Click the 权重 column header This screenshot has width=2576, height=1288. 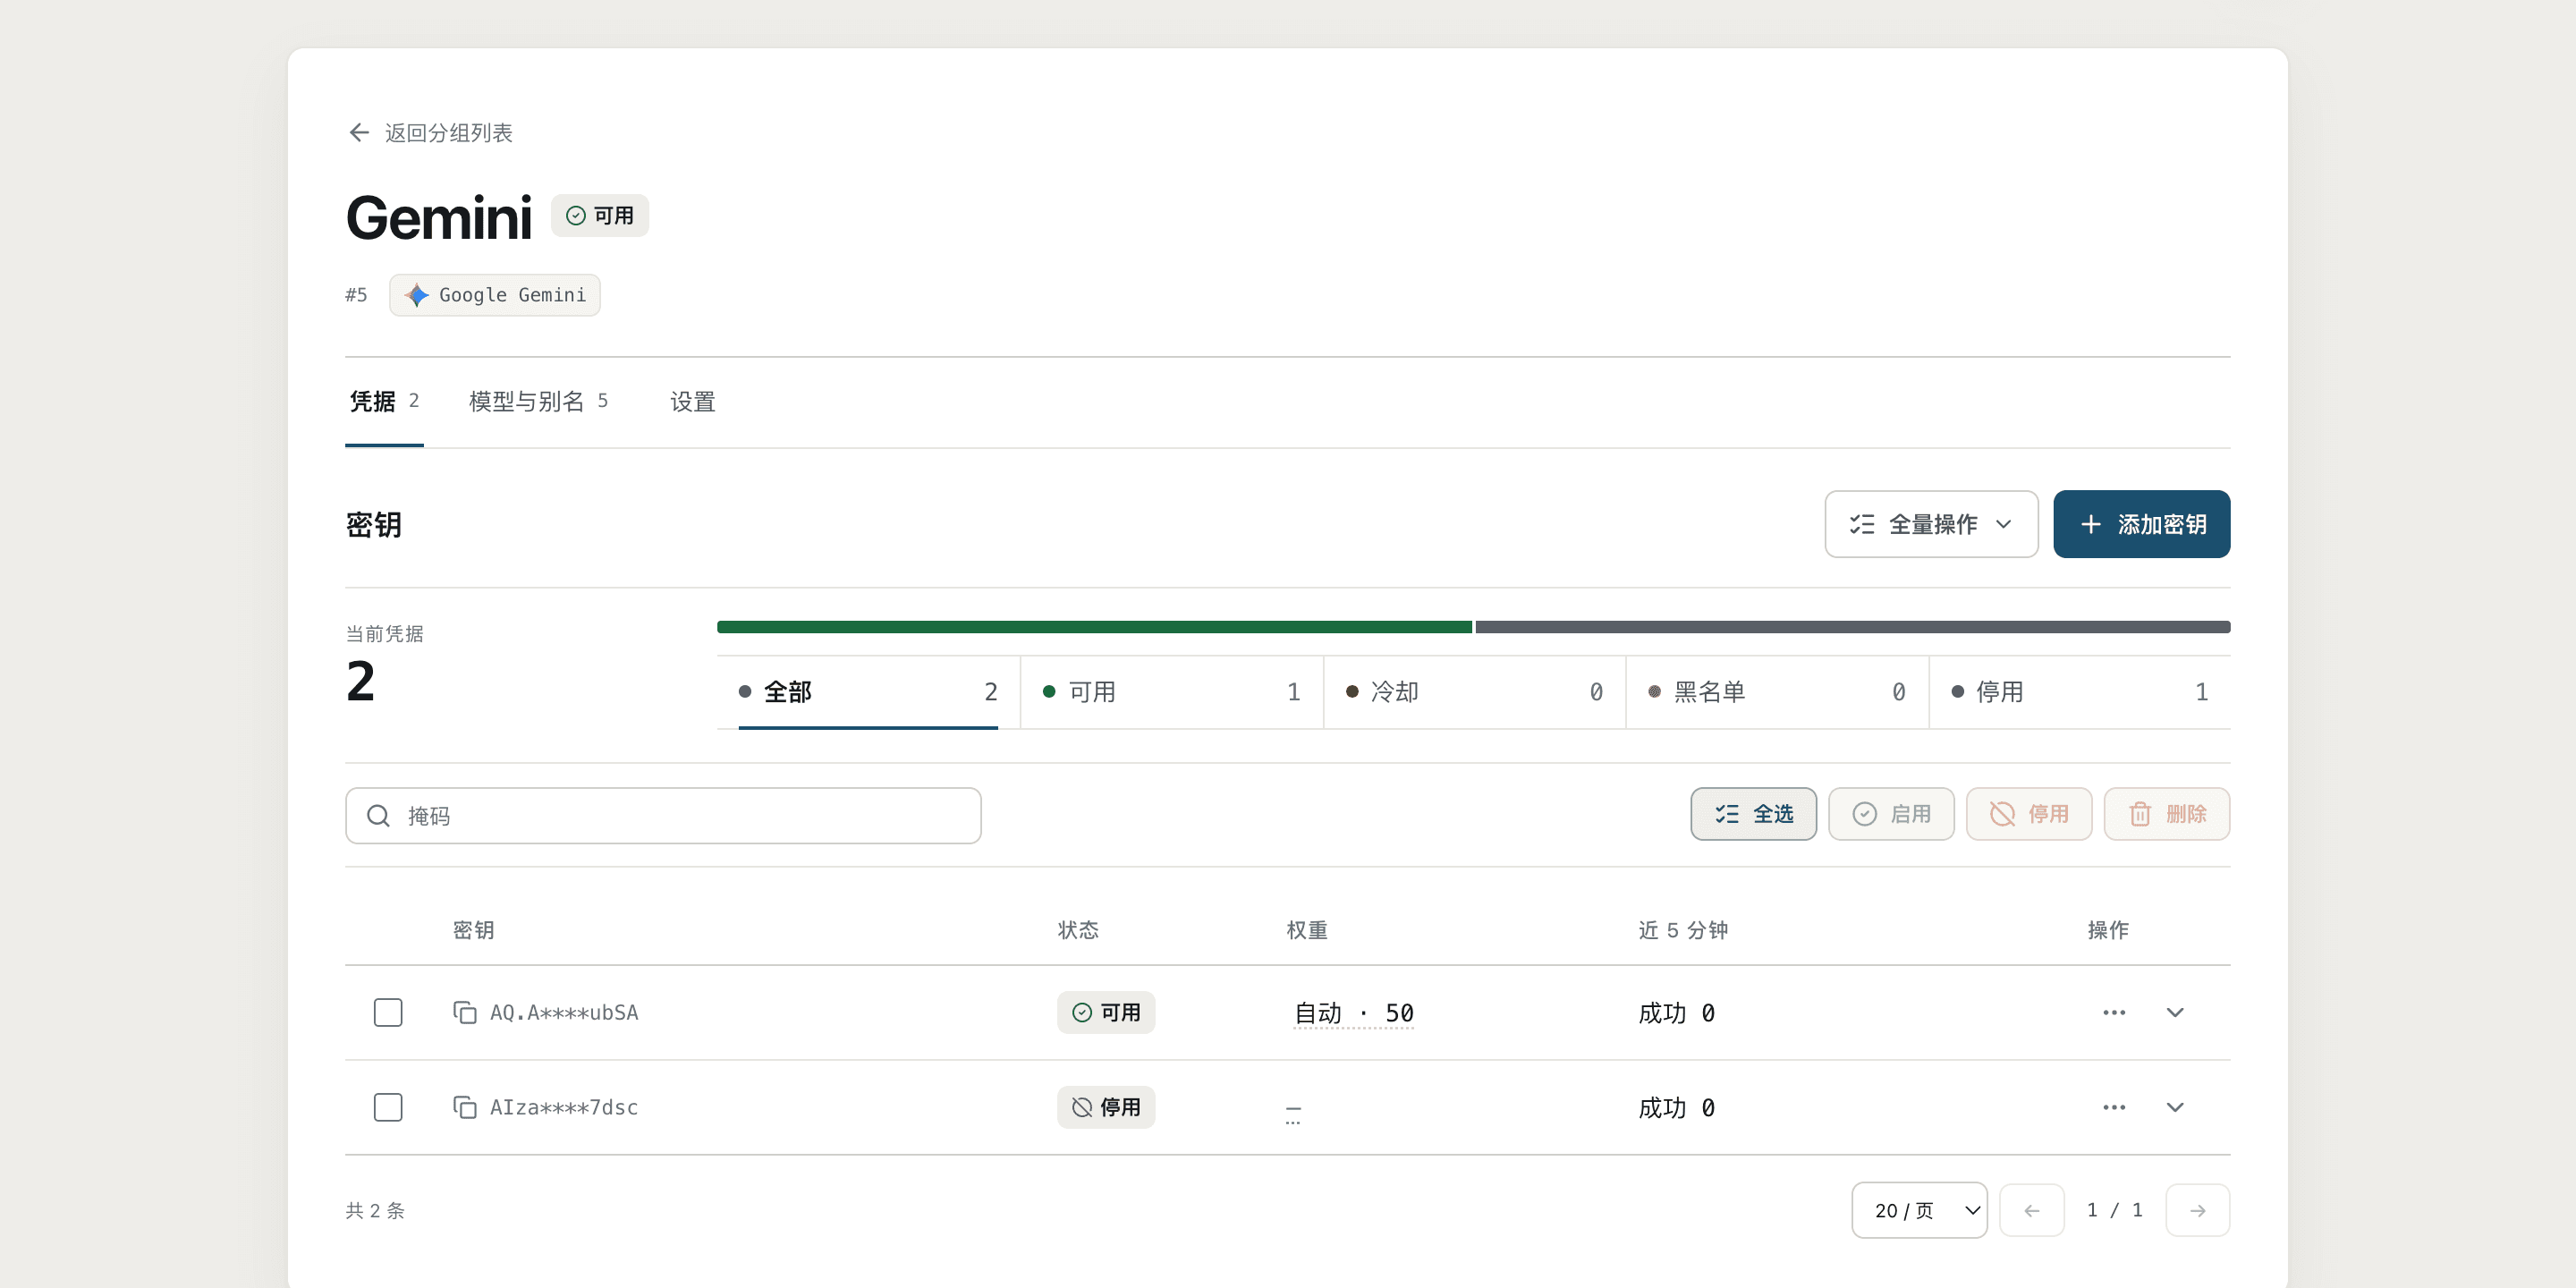(1307, 930)
